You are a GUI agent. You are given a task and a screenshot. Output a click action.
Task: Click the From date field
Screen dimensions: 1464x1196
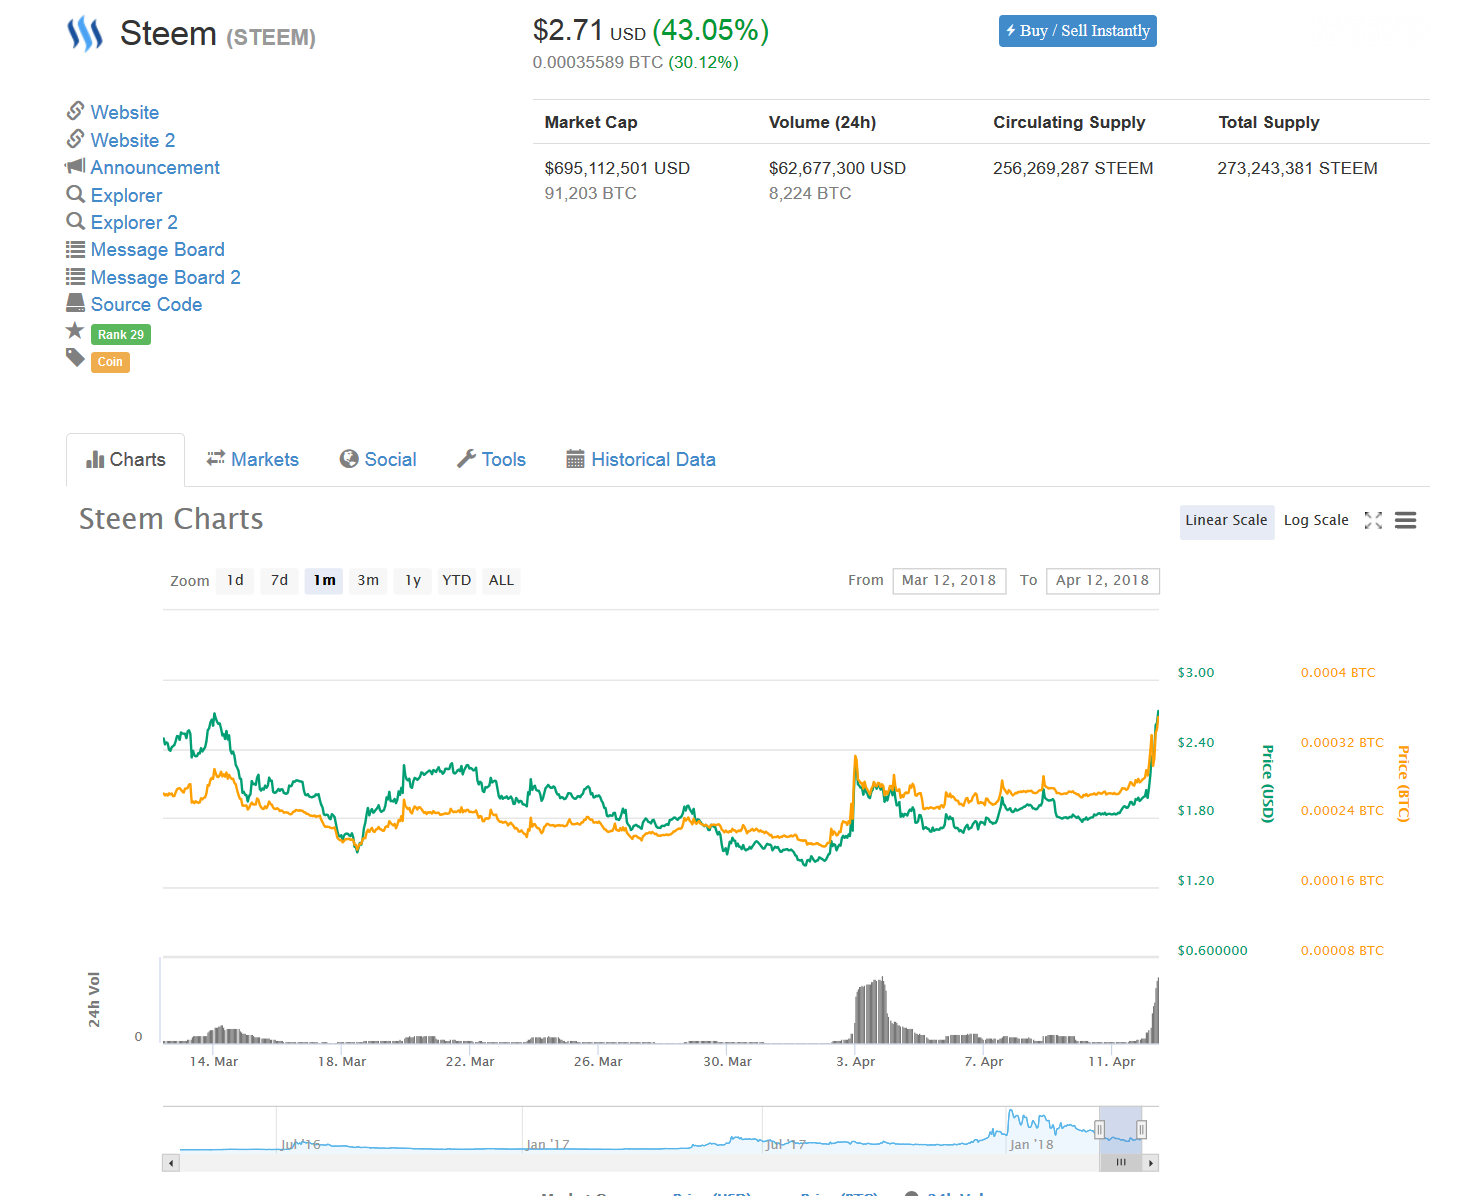point(949,581)
